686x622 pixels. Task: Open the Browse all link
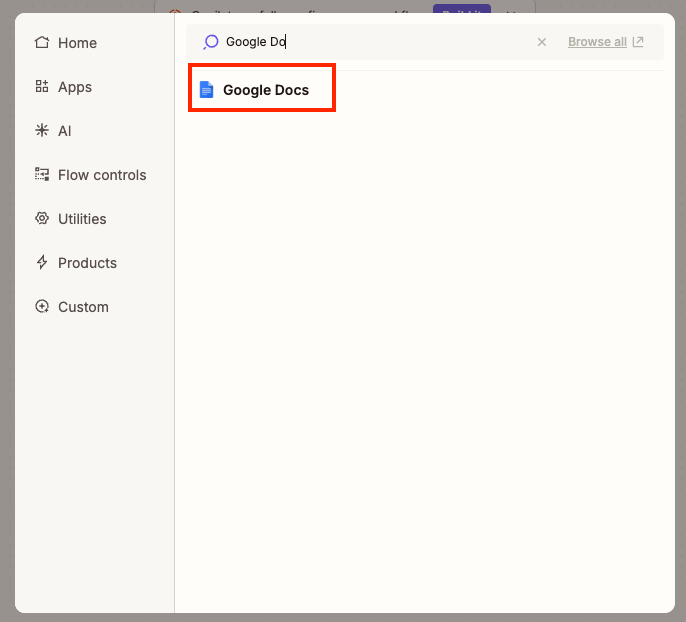(597, 42)
